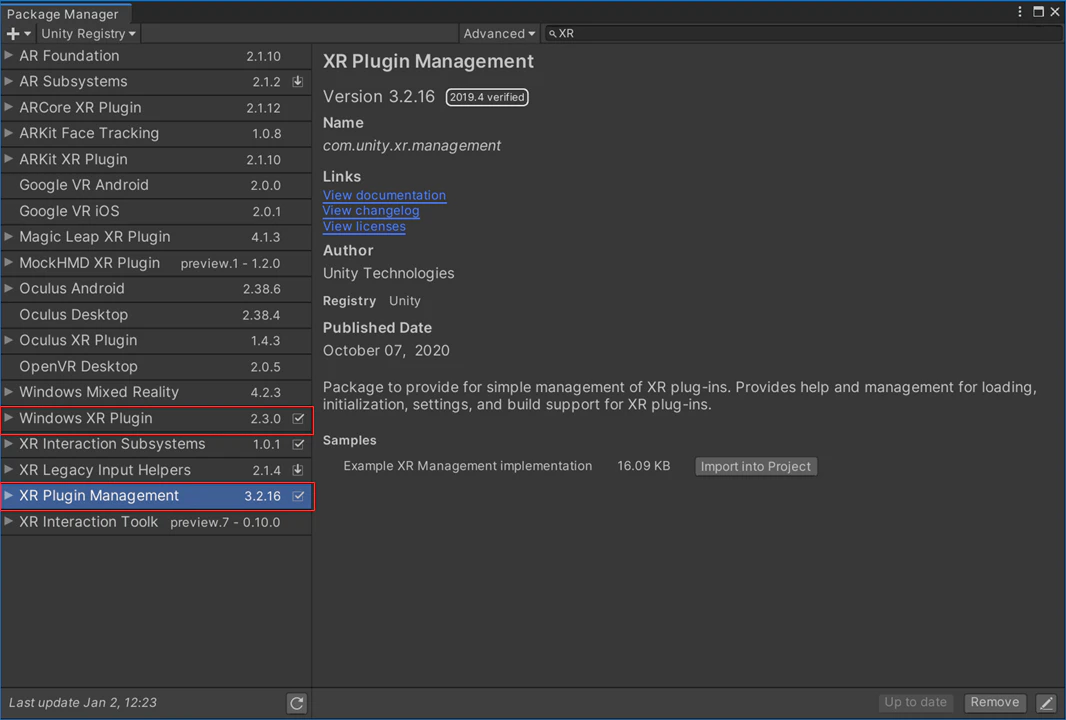The height and width of the screenshot is (720, 1066).
Task: Select the Google VR iOS package
Action: [156, 211]
